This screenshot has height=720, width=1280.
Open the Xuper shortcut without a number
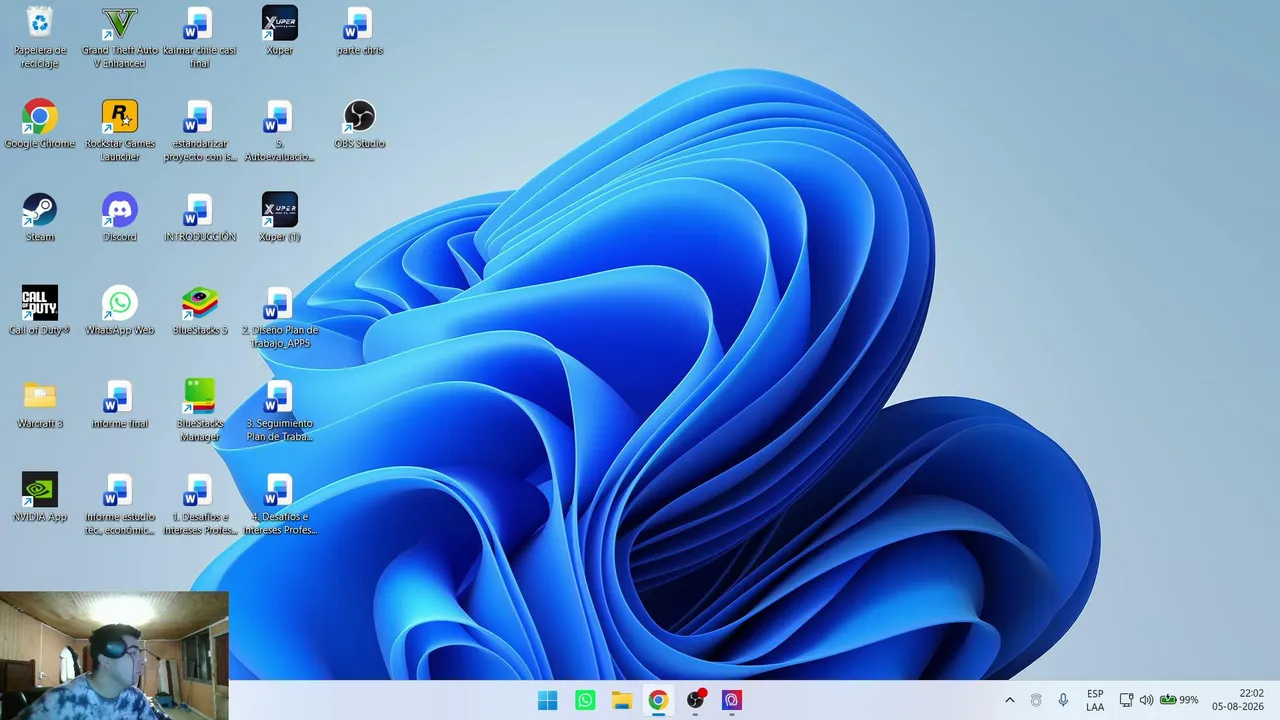(x=280, y=30)
